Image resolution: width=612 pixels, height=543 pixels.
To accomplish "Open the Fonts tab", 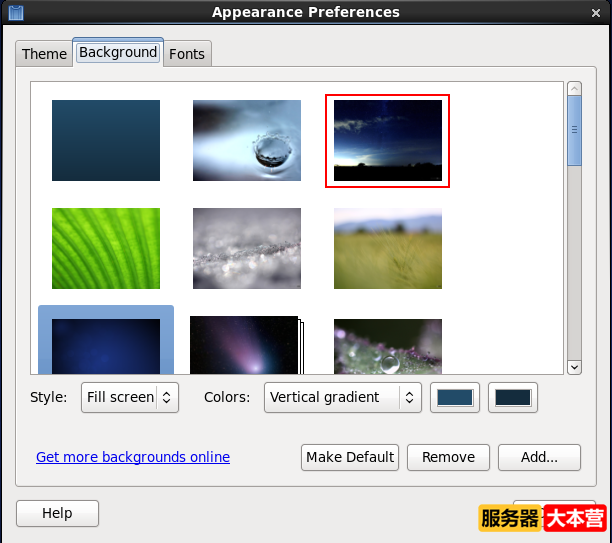I will [x=187, y=54].
